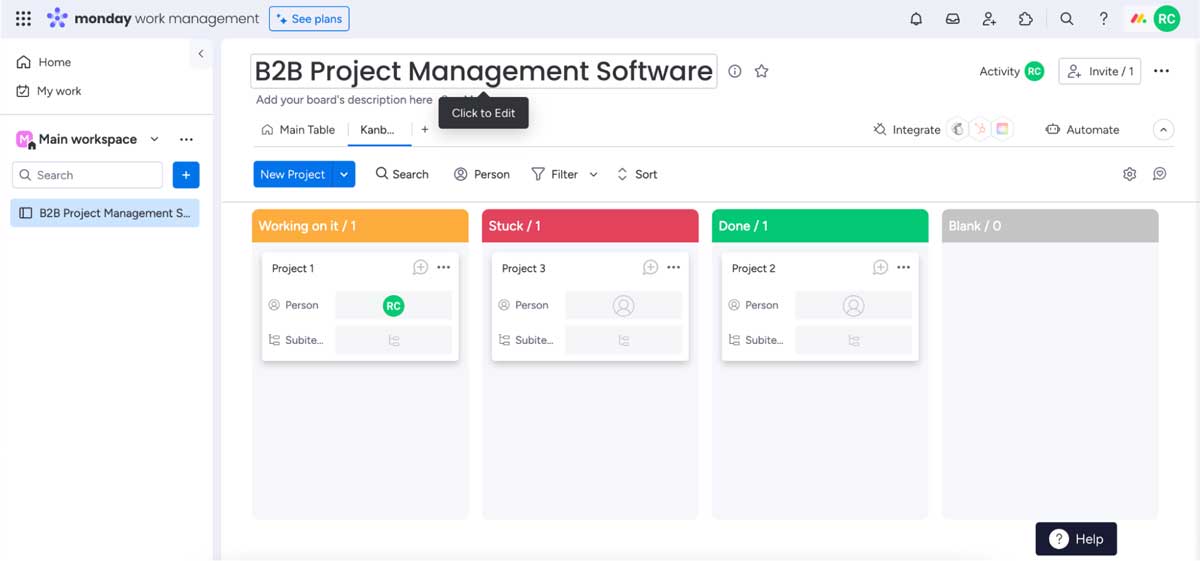Screen dimensions: 1200x561
Task: Open the apps grid menu icon
Action: click(x=23, y=18)
